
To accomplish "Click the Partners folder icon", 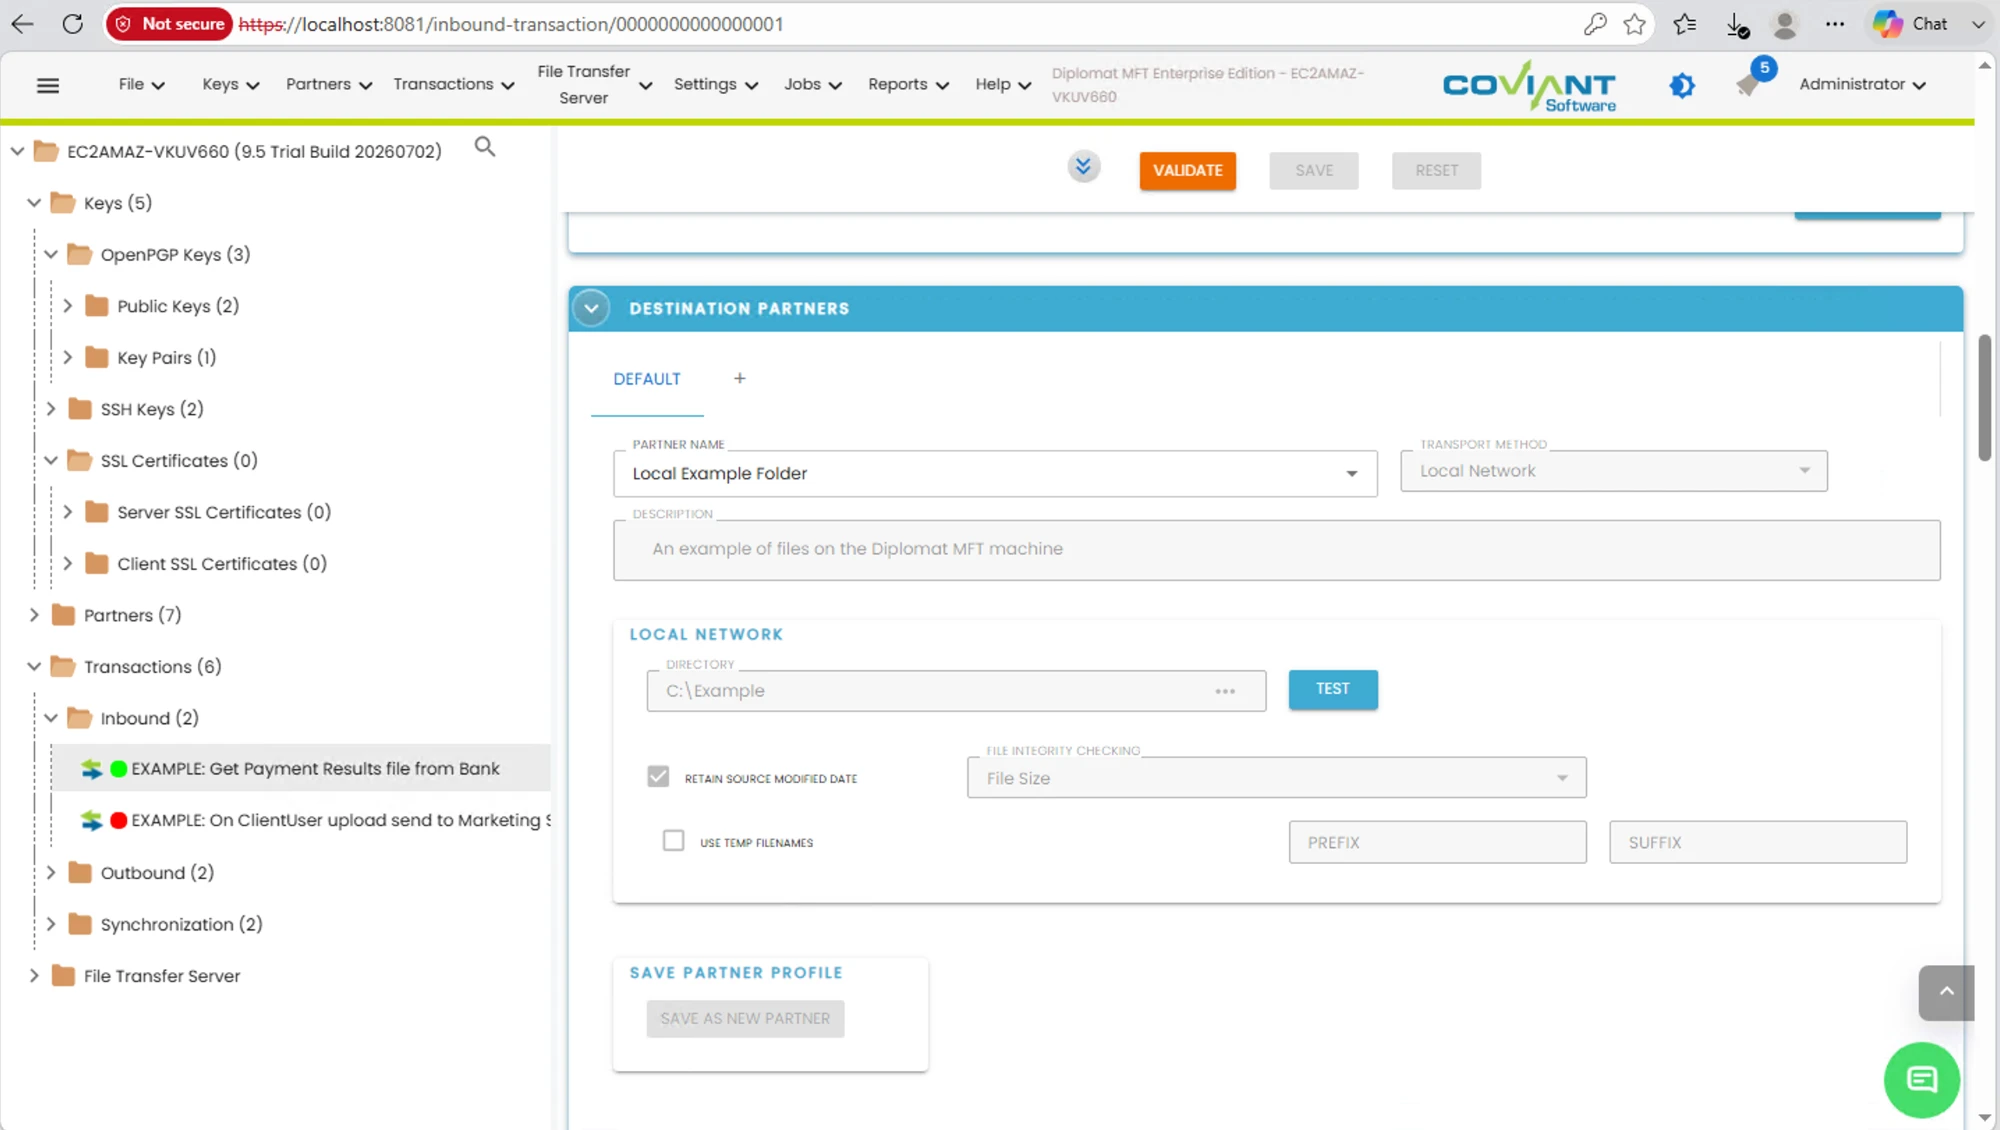I will click(63, 615).
